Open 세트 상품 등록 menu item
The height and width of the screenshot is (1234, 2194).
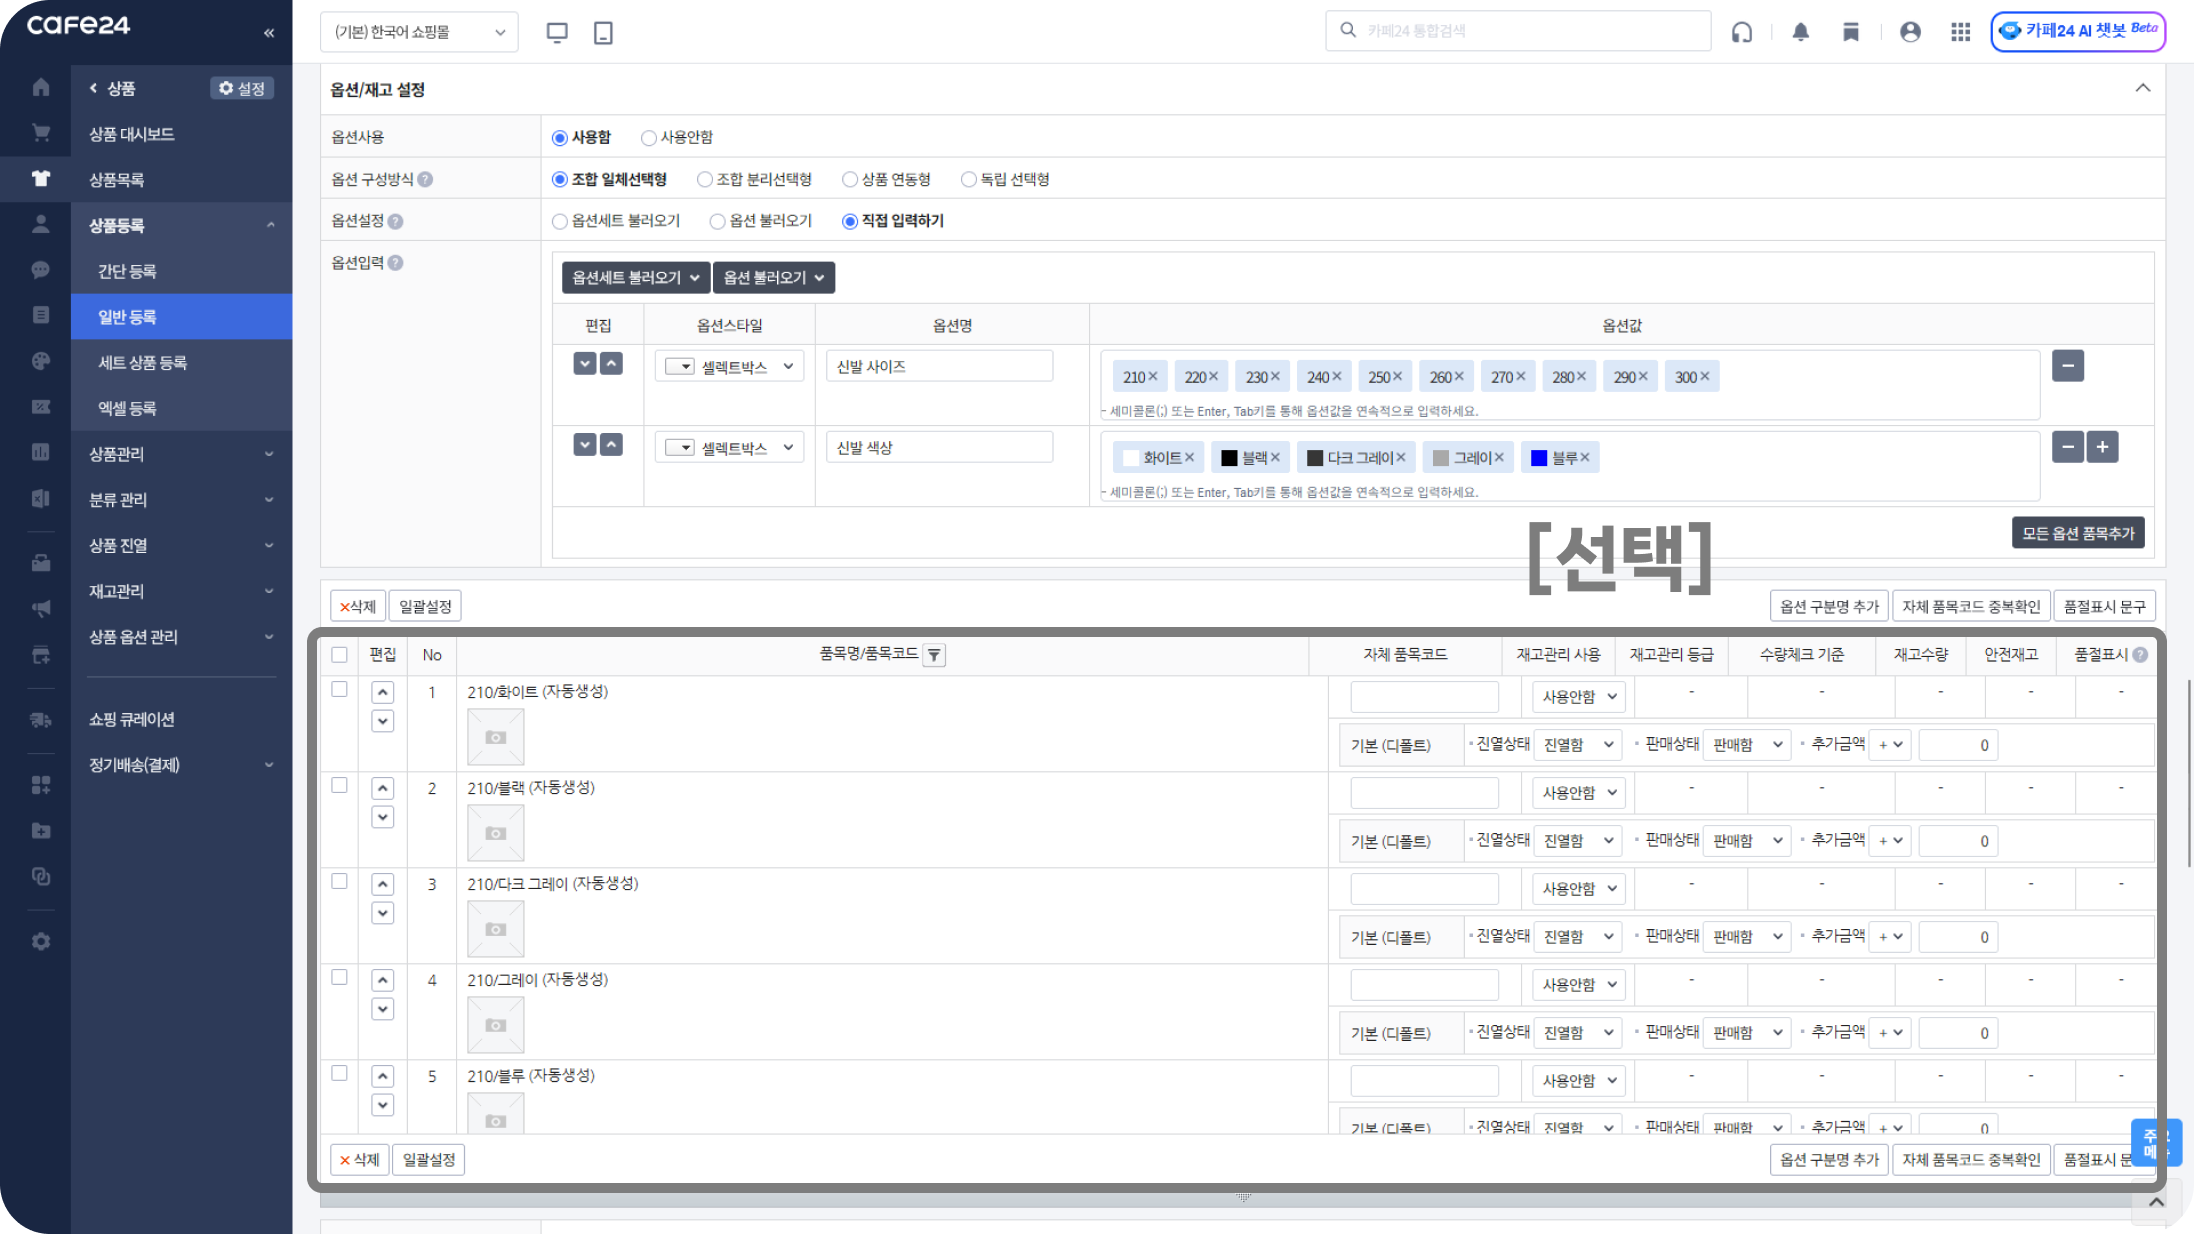143,363
